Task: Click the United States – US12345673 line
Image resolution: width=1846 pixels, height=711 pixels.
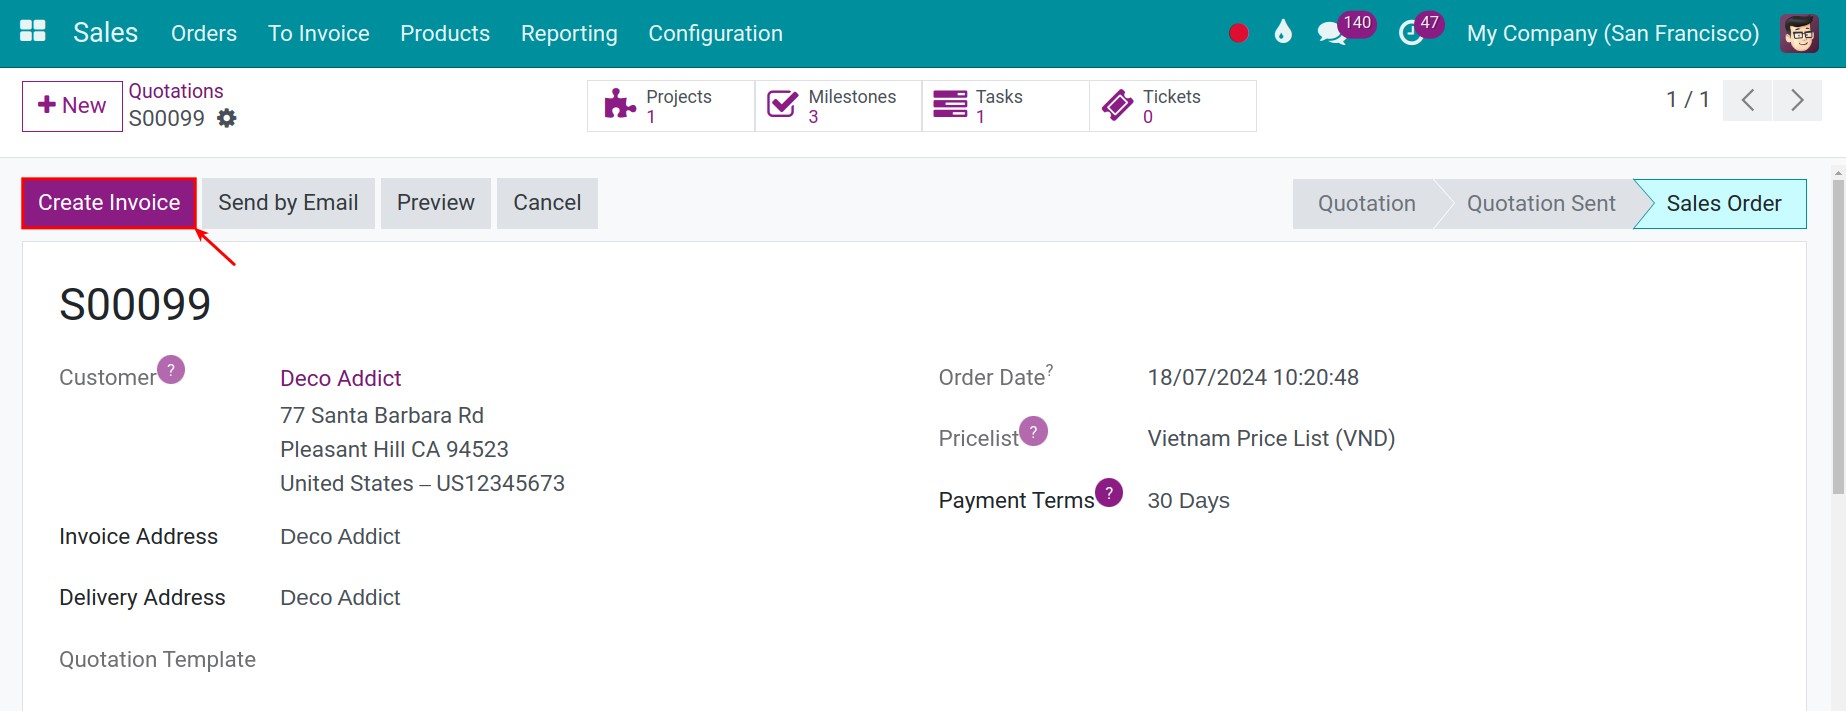Action: pyautogui.click(x=422, y=484)
